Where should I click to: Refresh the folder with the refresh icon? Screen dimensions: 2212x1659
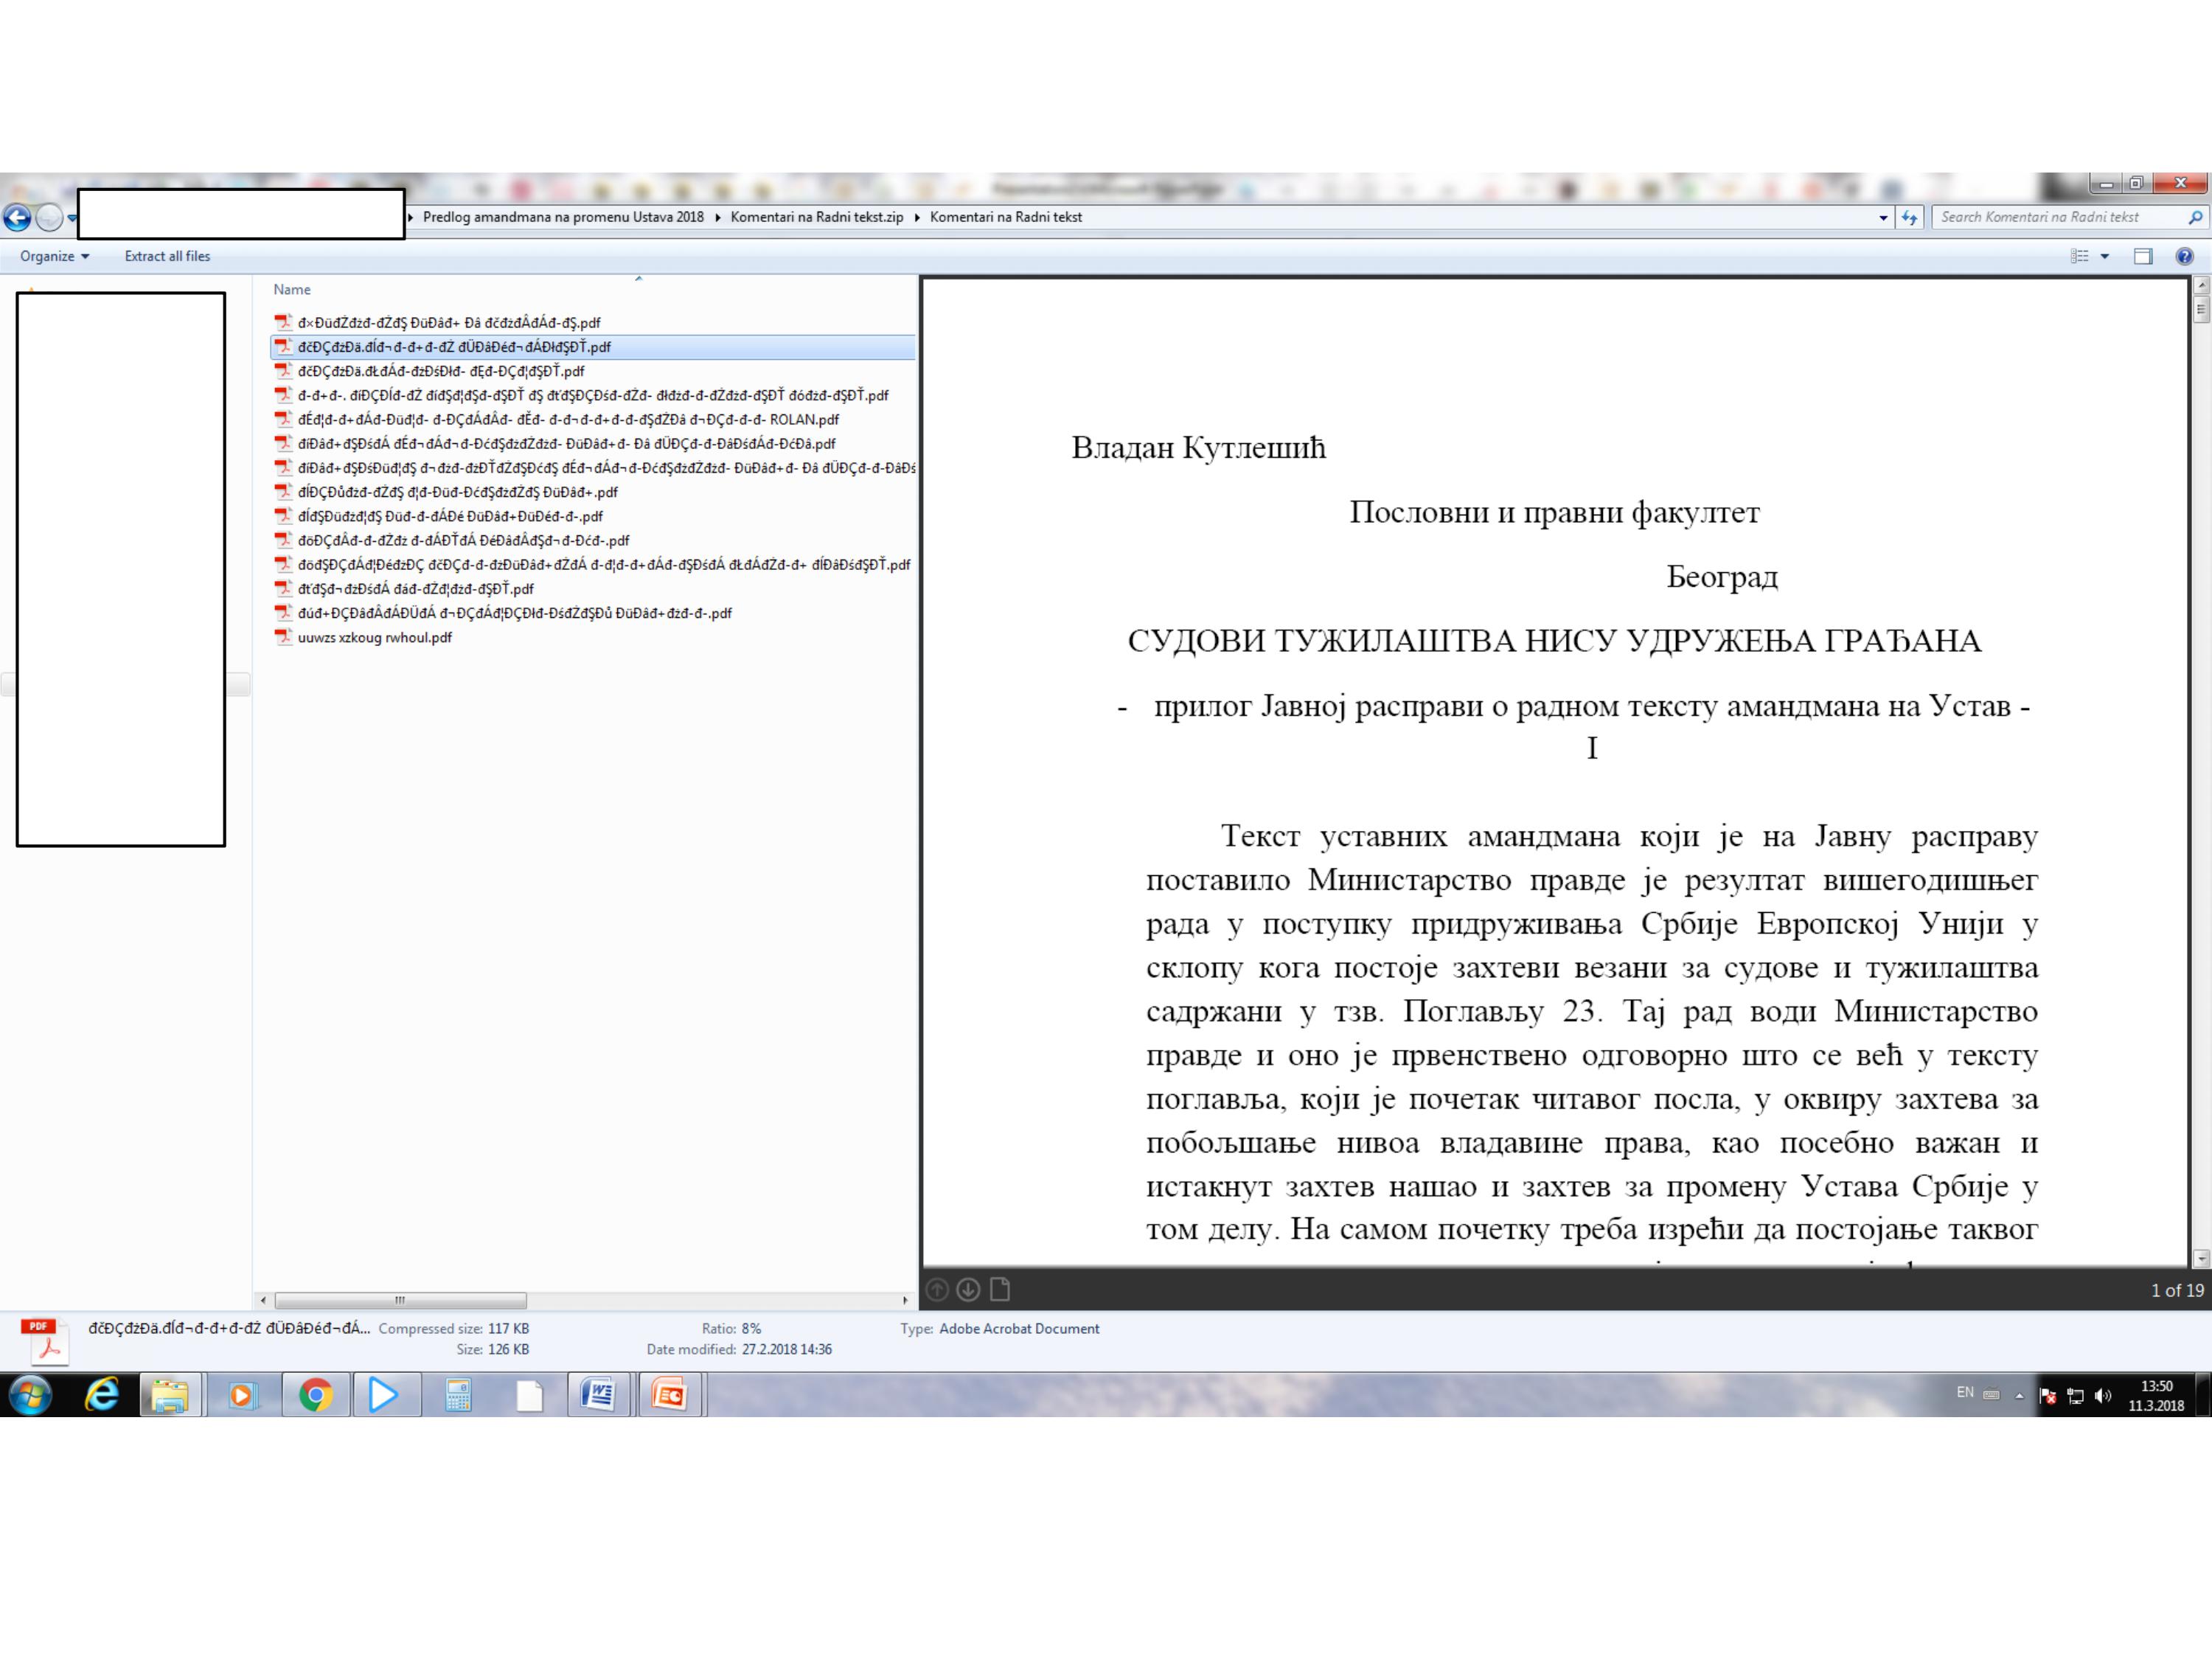point(1911,217)
